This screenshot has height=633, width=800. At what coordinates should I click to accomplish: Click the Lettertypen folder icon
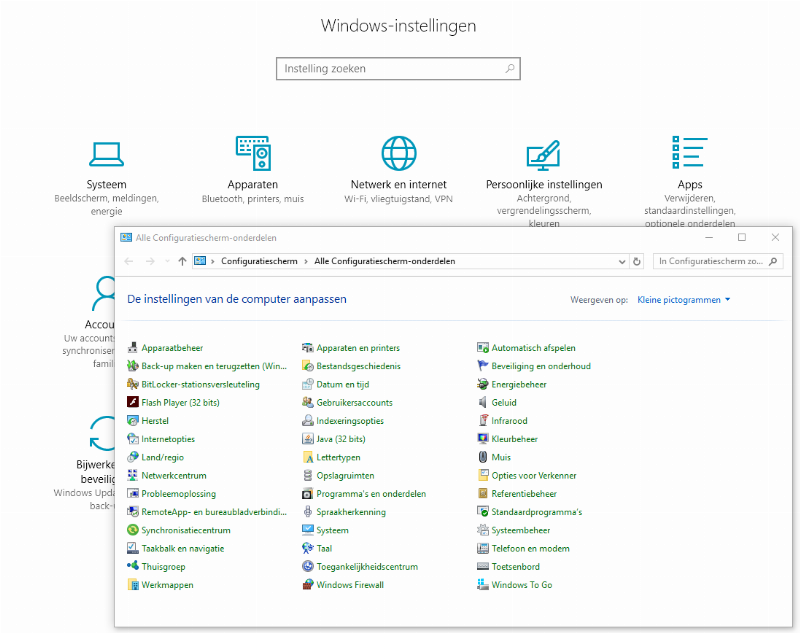pos(308,457)
